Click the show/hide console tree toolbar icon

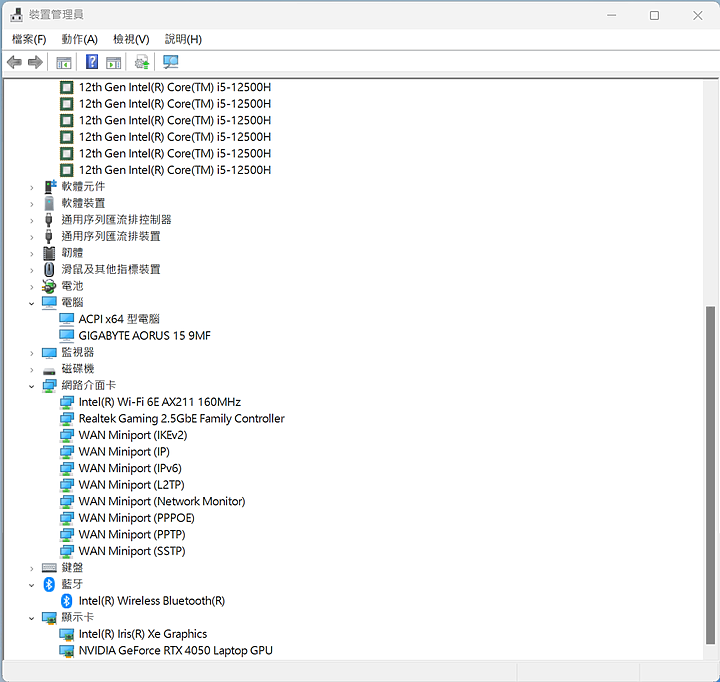[x=63, y=62]
